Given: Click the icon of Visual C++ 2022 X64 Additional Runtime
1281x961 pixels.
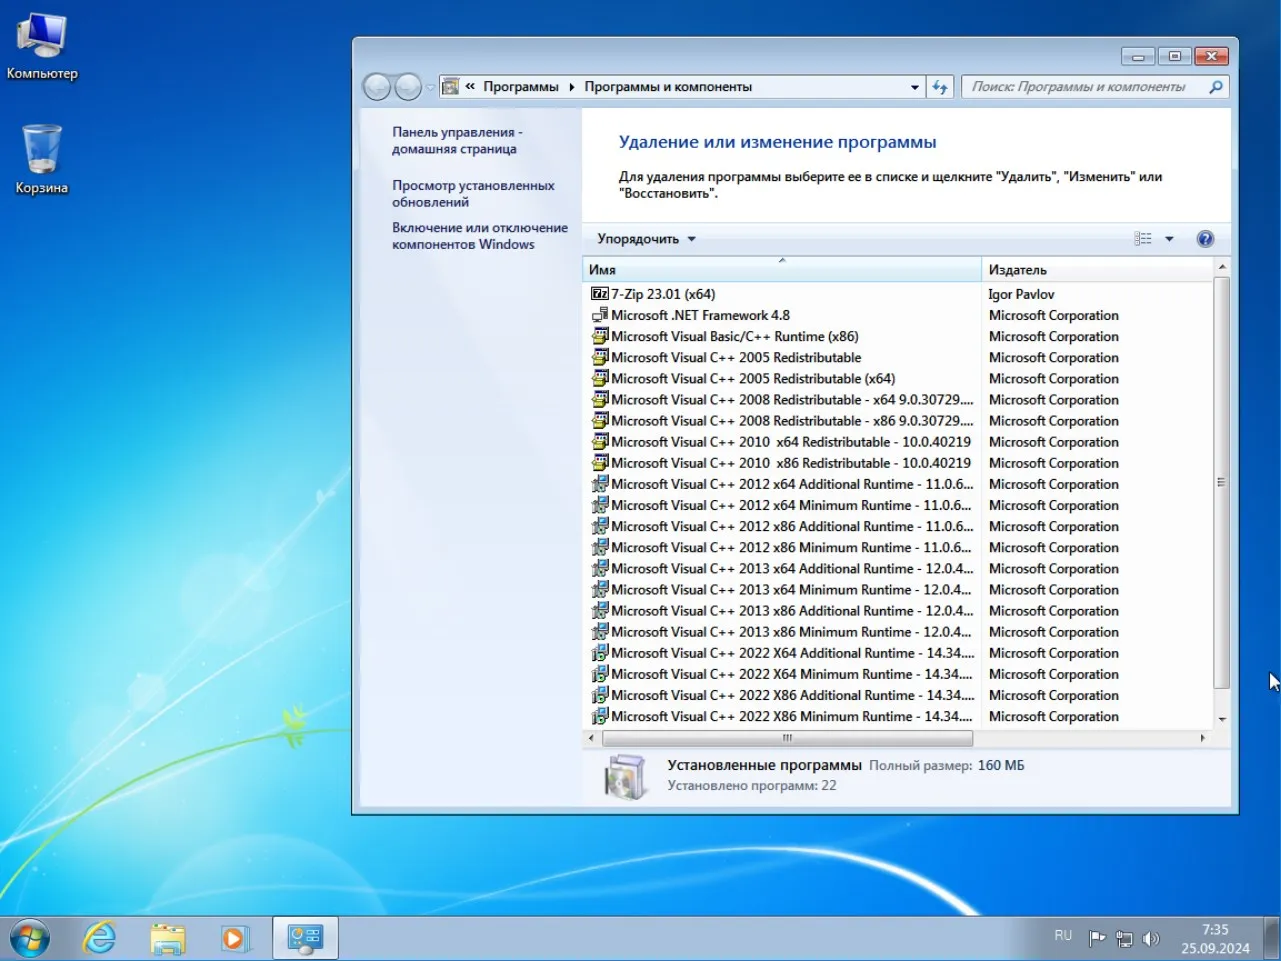Looking at the screenshot, I should (x=600, y=653).
